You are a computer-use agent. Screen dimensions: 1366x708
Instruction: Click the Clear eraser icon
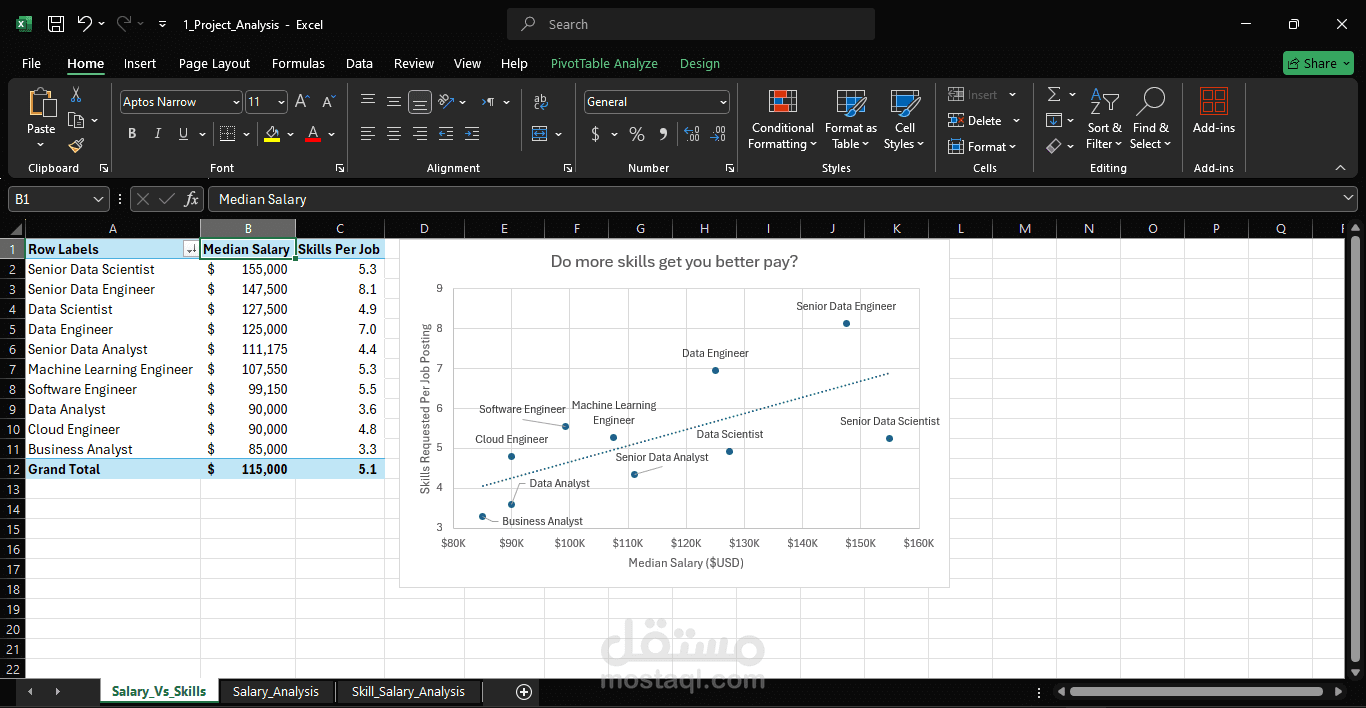tap(1054, 146)
